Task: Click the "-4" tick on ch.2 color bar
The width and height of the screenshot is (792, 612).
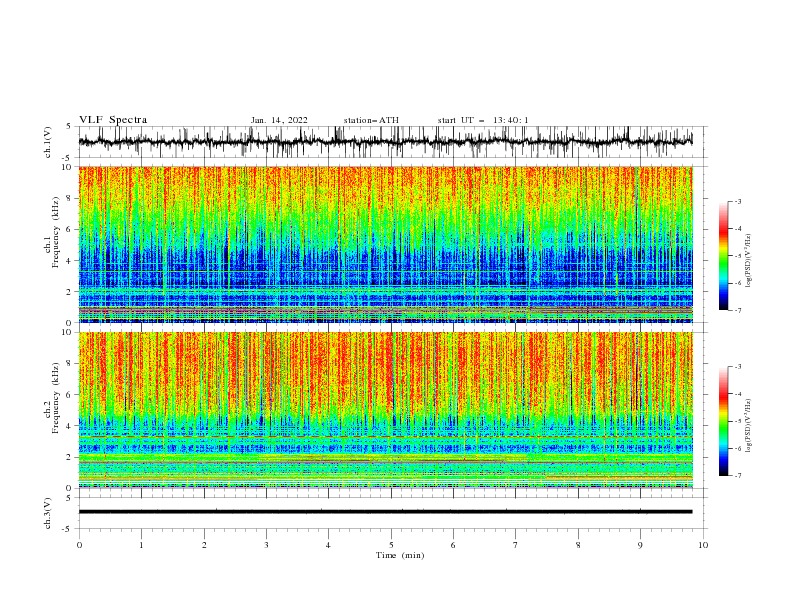Action: (x=738, y=394)
